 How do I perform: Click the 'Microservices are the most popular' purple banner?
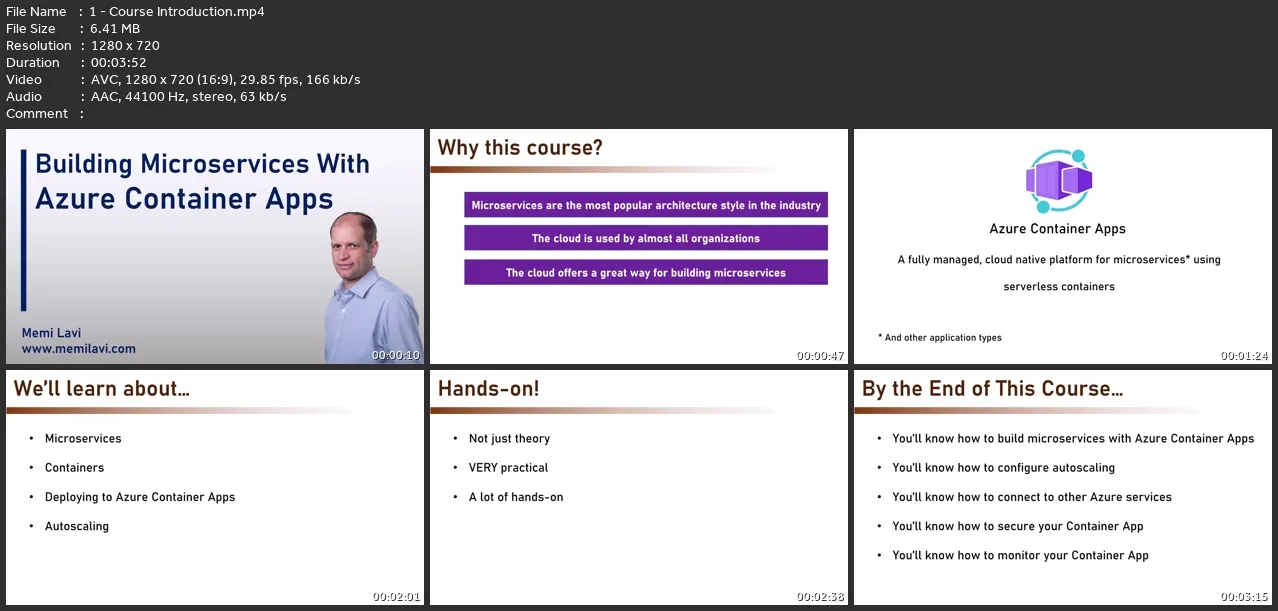[x=646, y=205]
